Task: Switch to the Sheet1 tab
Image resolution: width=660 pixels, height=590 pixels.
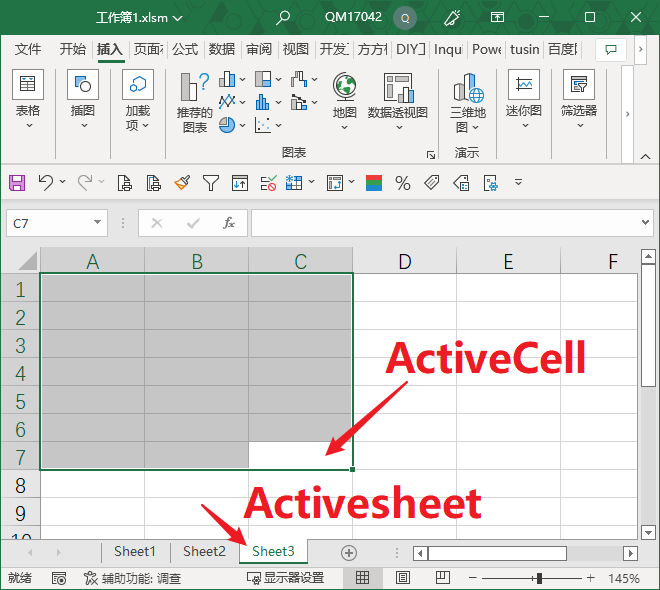Action: pos(135,551)
